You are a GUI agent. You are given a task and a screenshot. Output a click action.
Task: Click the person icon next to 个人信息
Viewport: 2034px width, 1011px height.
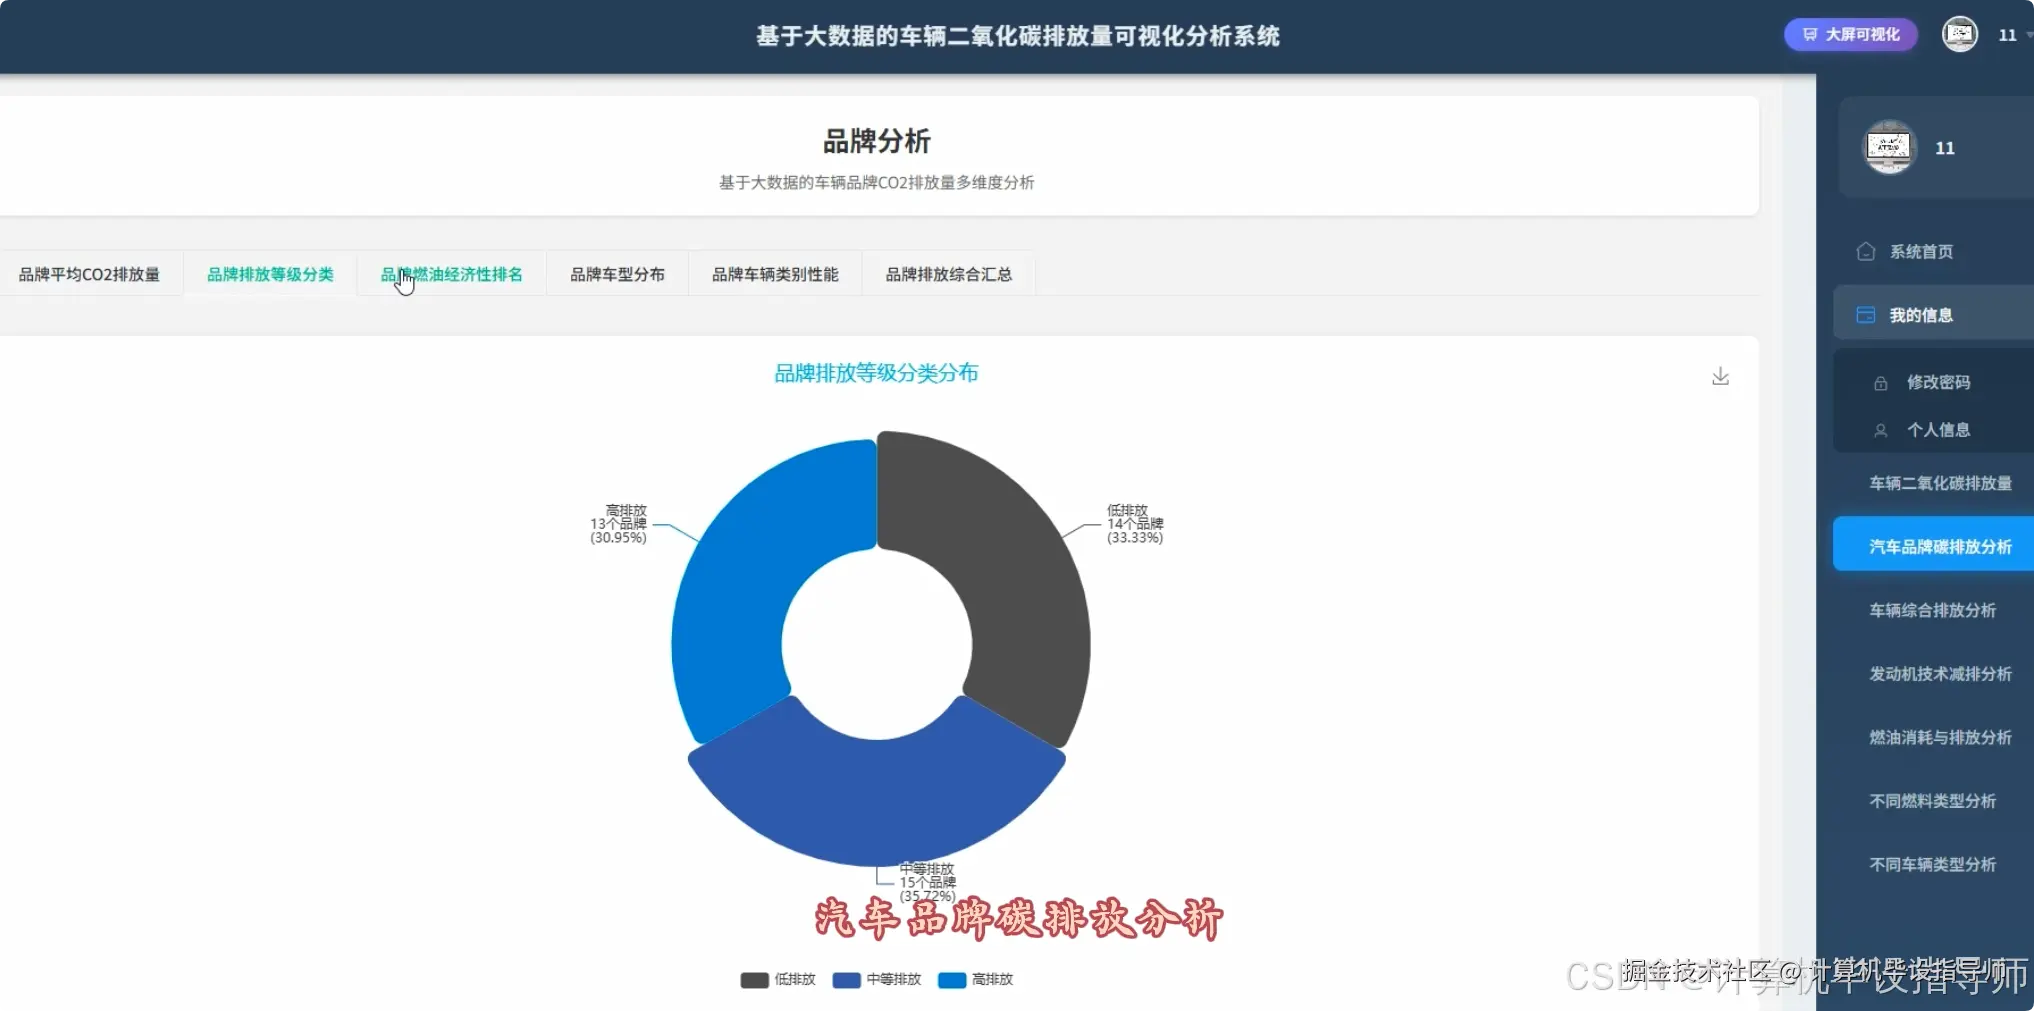click(x=1881, y=429)
